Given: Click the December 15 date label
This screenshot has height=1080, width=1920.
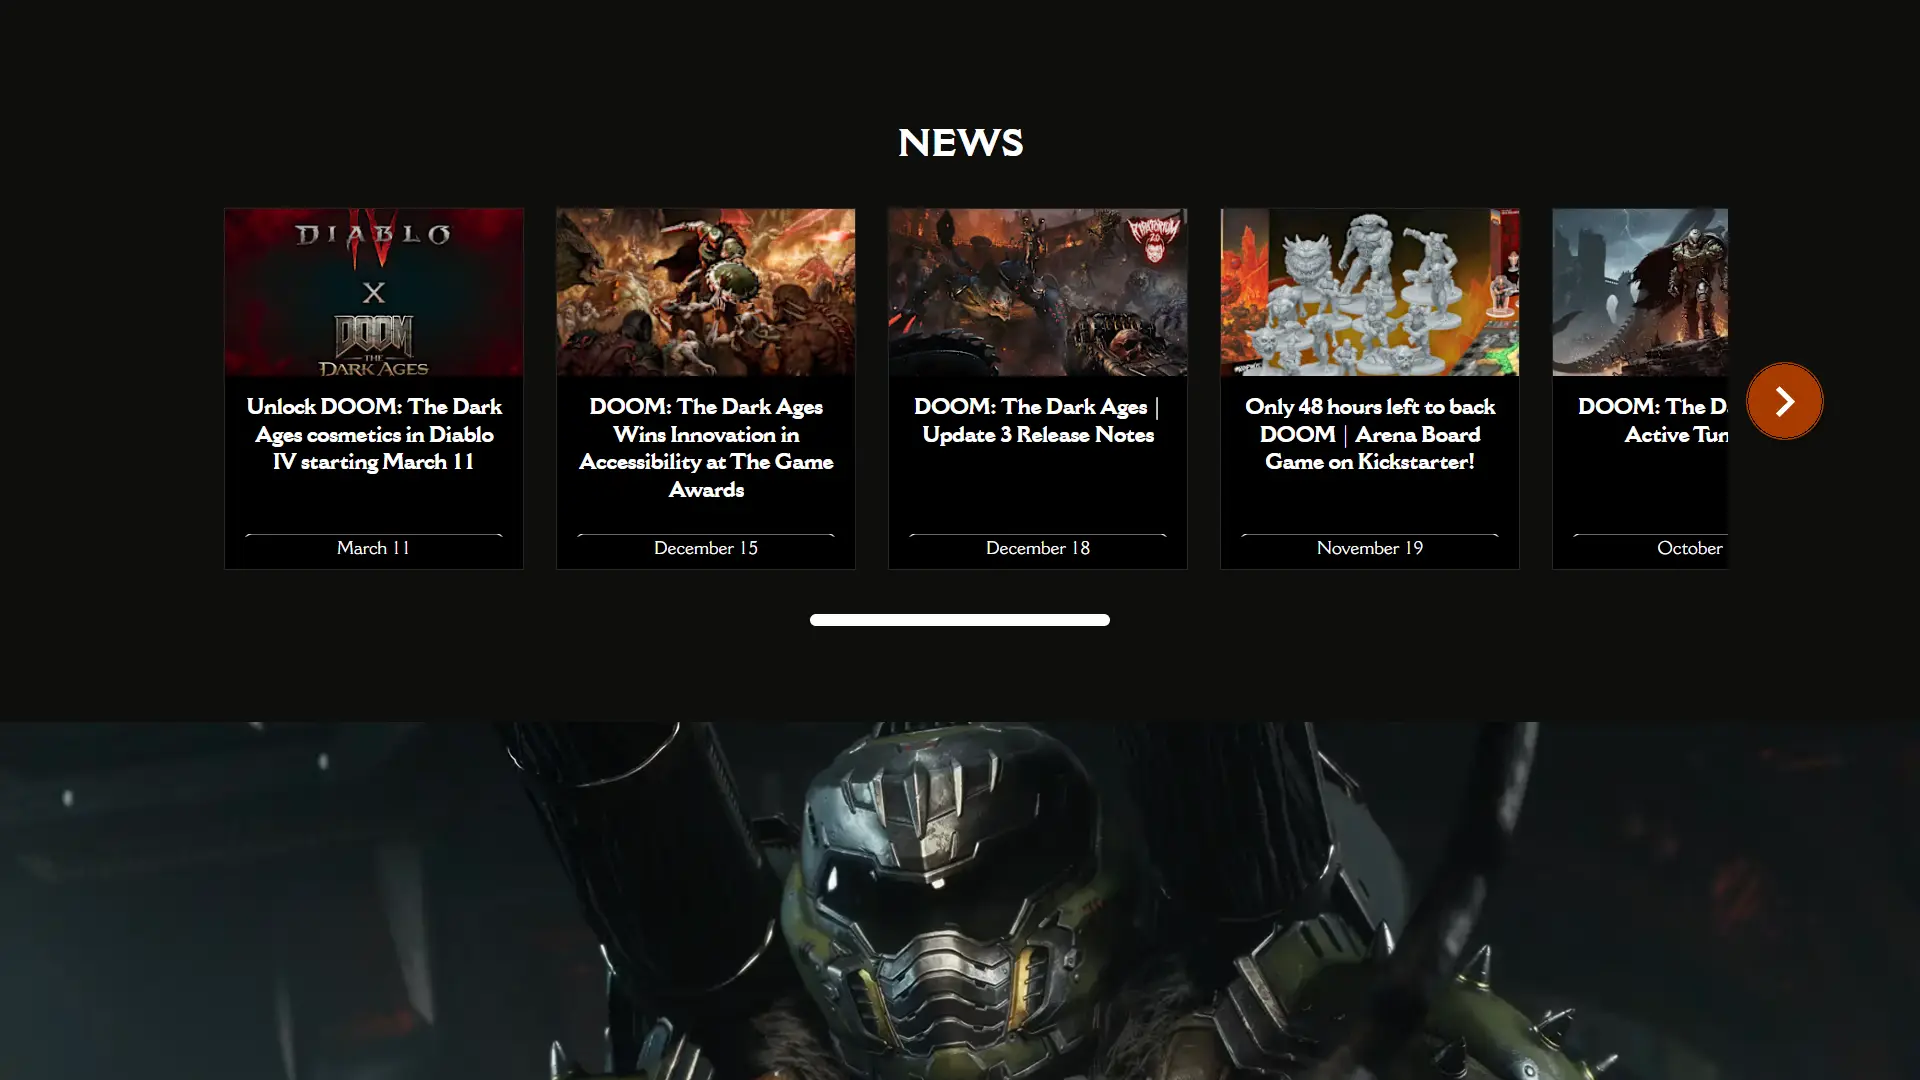Looking at the screenshot, I should coord(705,548).
